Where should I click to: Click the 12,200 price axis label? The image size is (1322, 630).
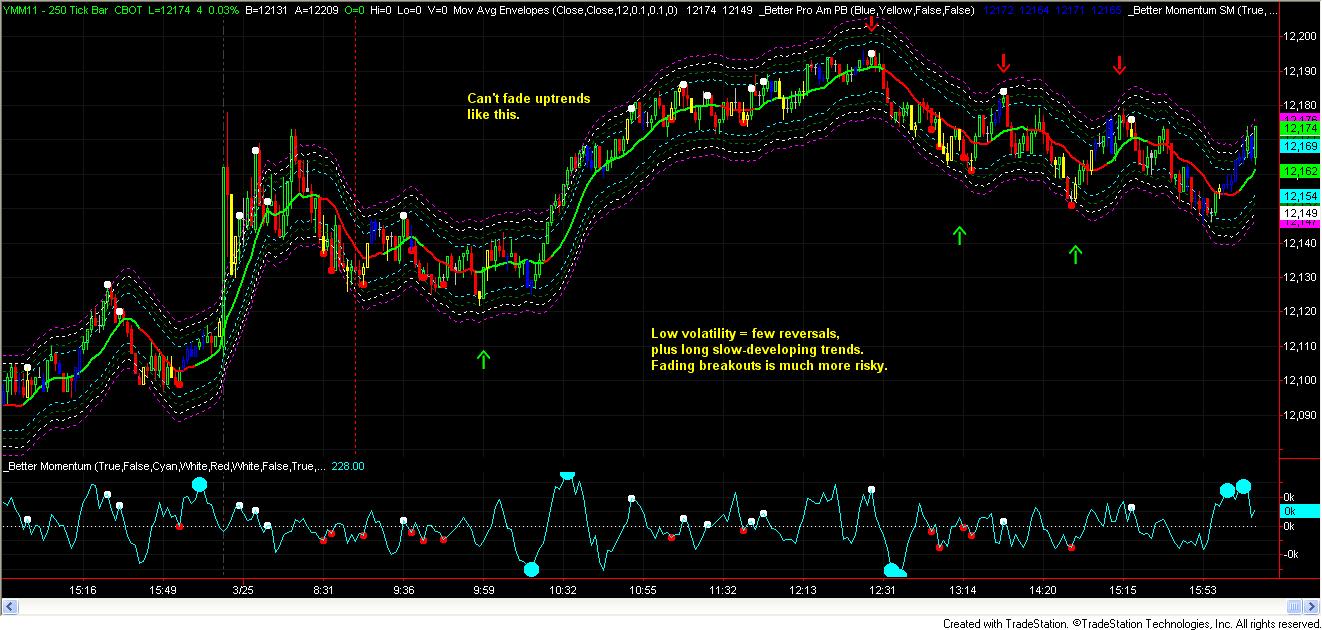click(x=1300, y=36)
